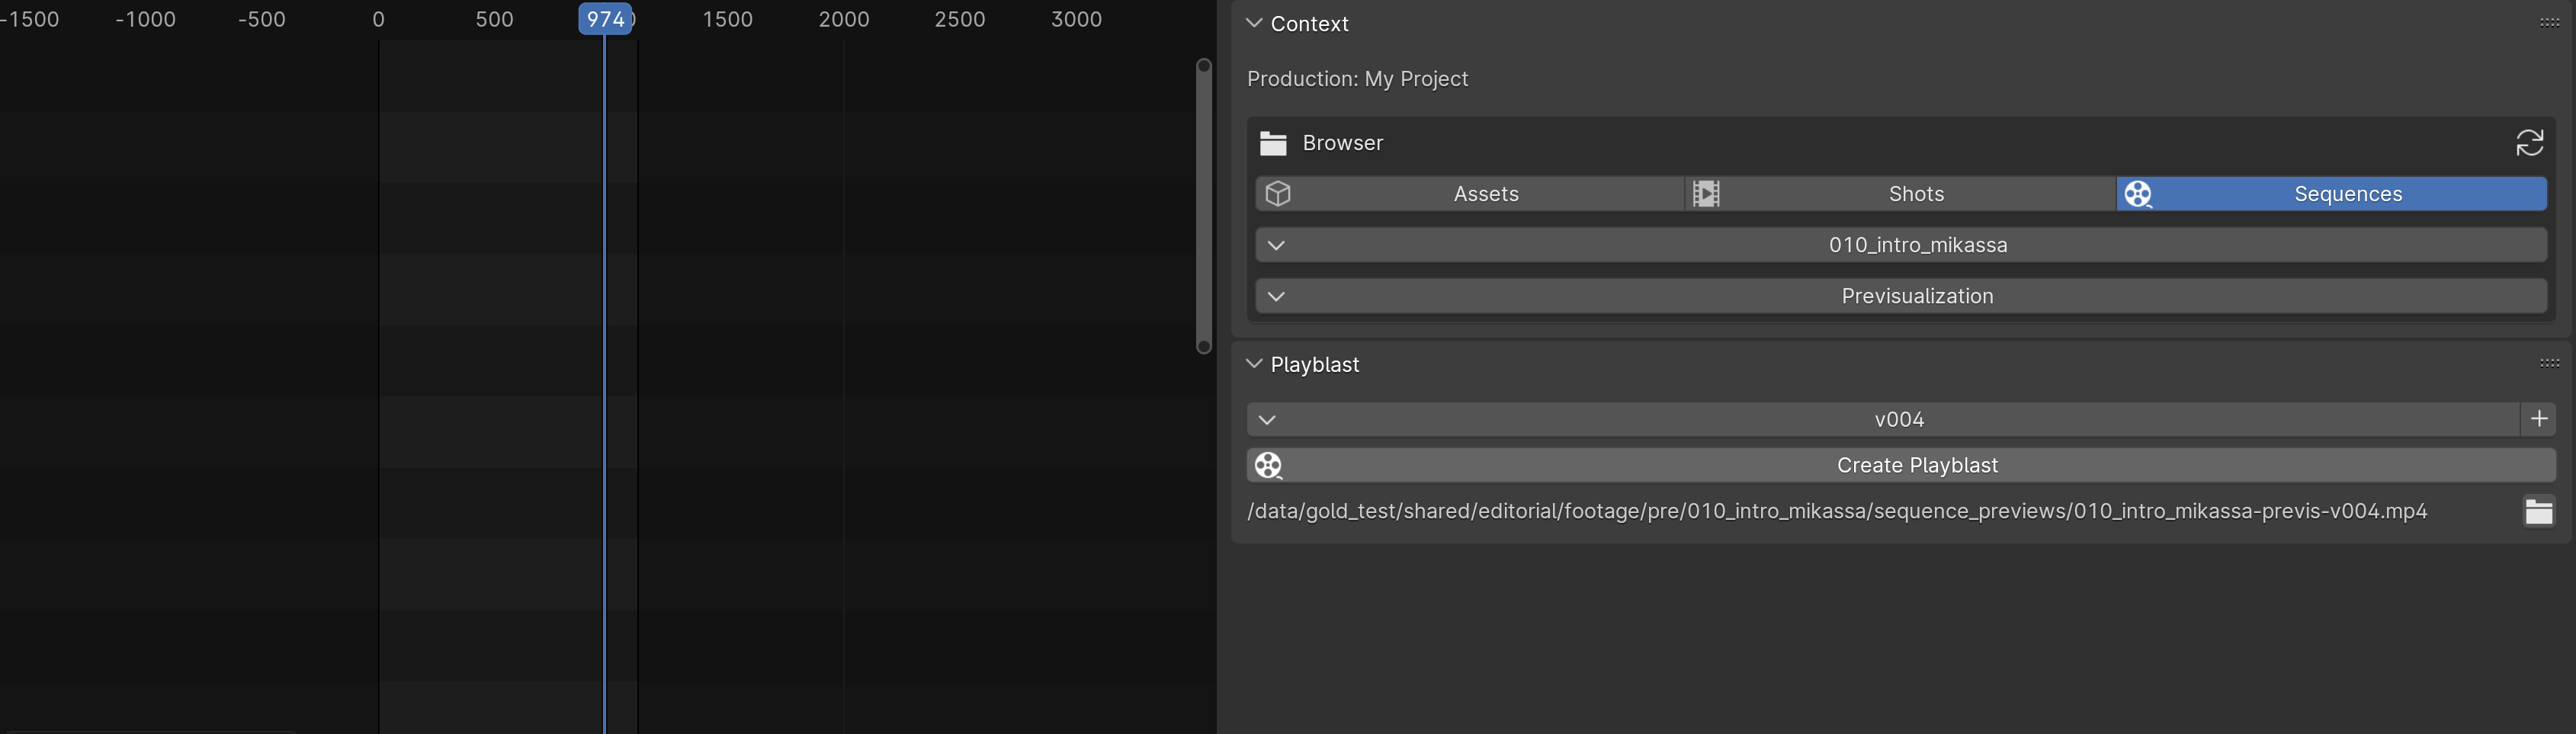
Task: Select the Sequences tab
Action: click(2331, 194)
